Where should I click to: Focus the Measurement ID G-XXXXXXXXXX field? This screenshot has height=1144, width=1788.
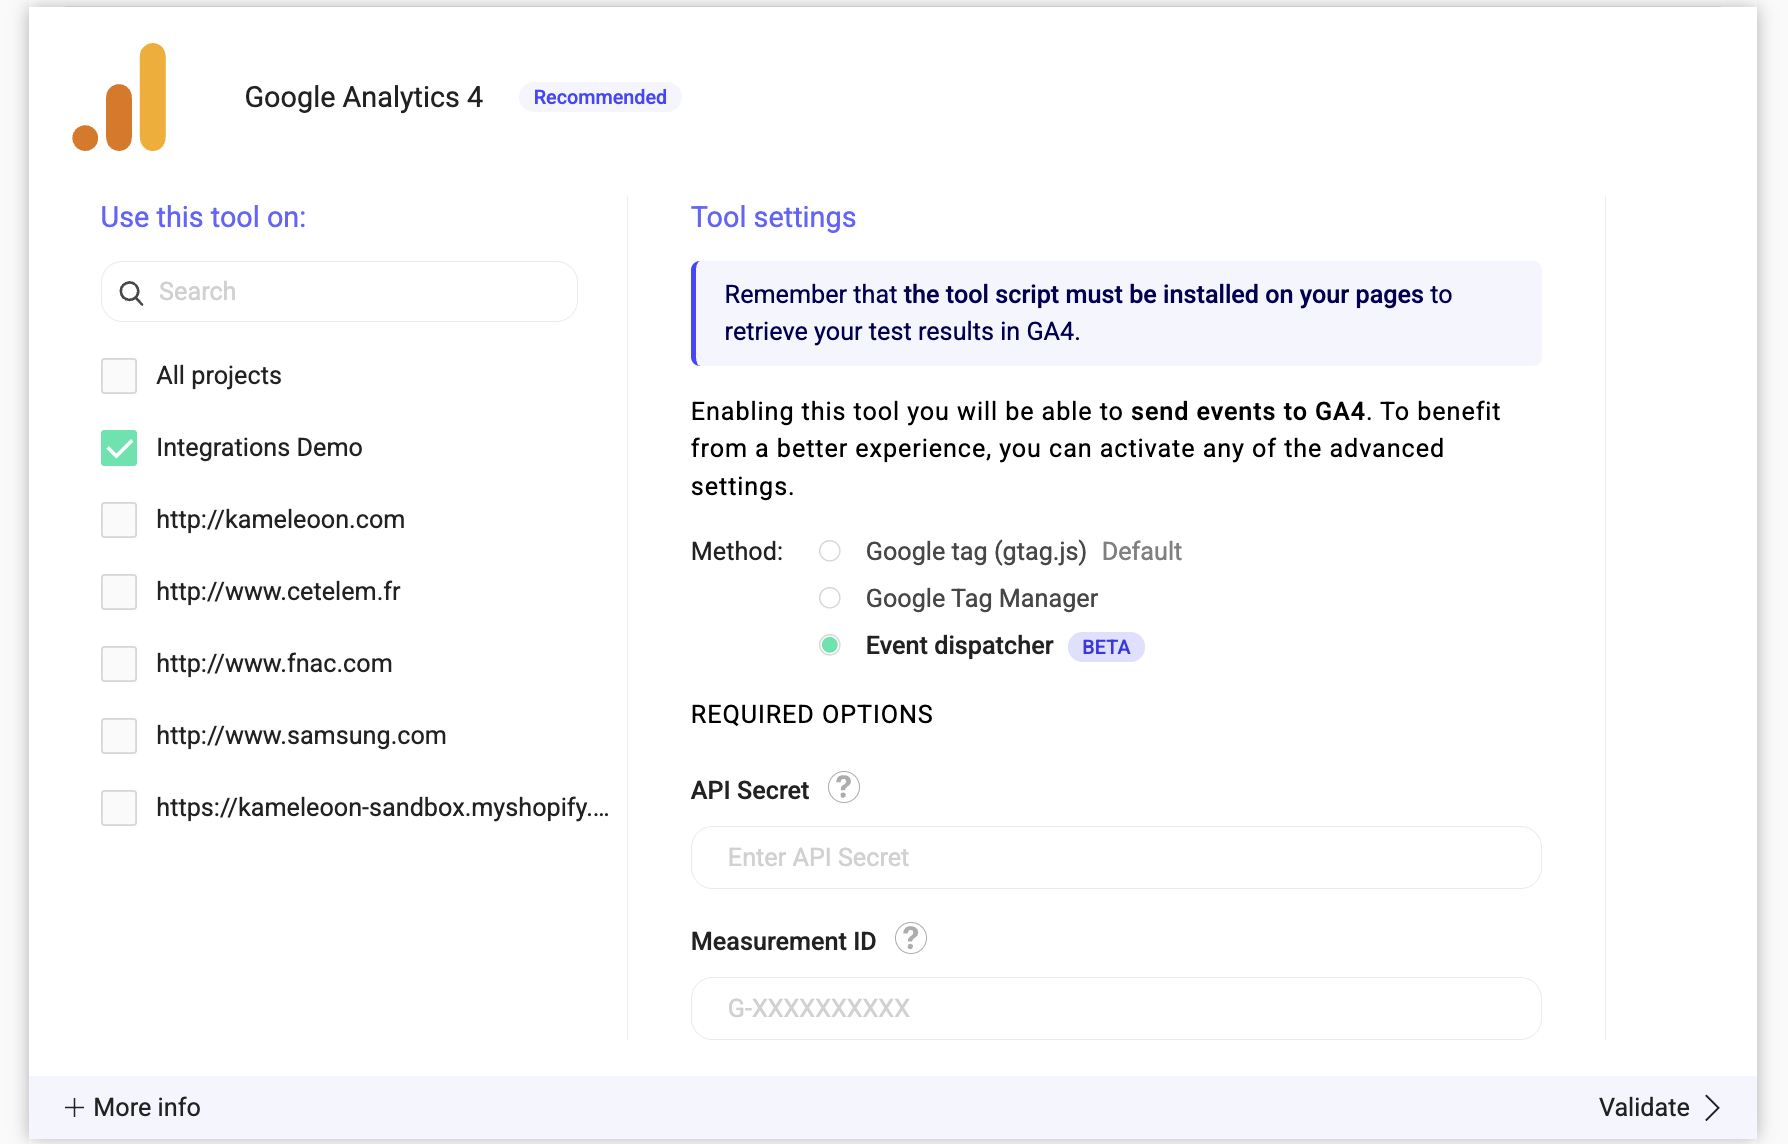(x=1116, y=1009)
